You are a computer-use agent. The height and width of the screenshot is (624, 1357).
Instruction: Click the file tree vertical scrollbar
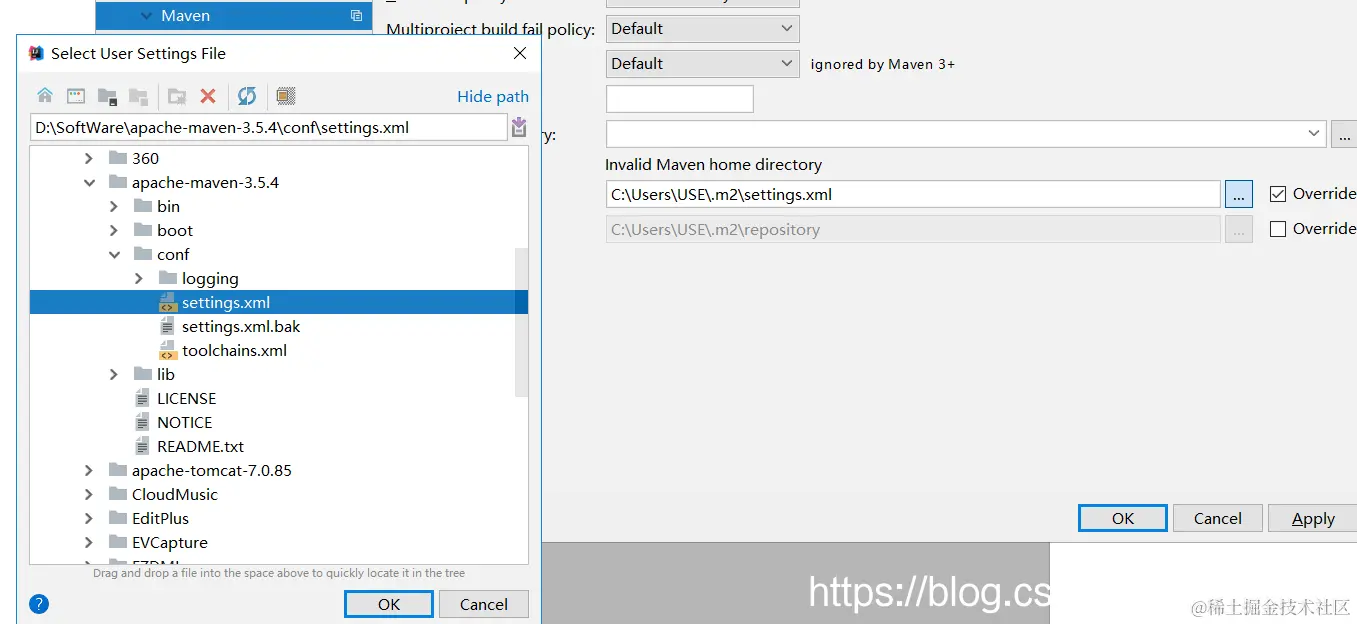coord(521,320)
